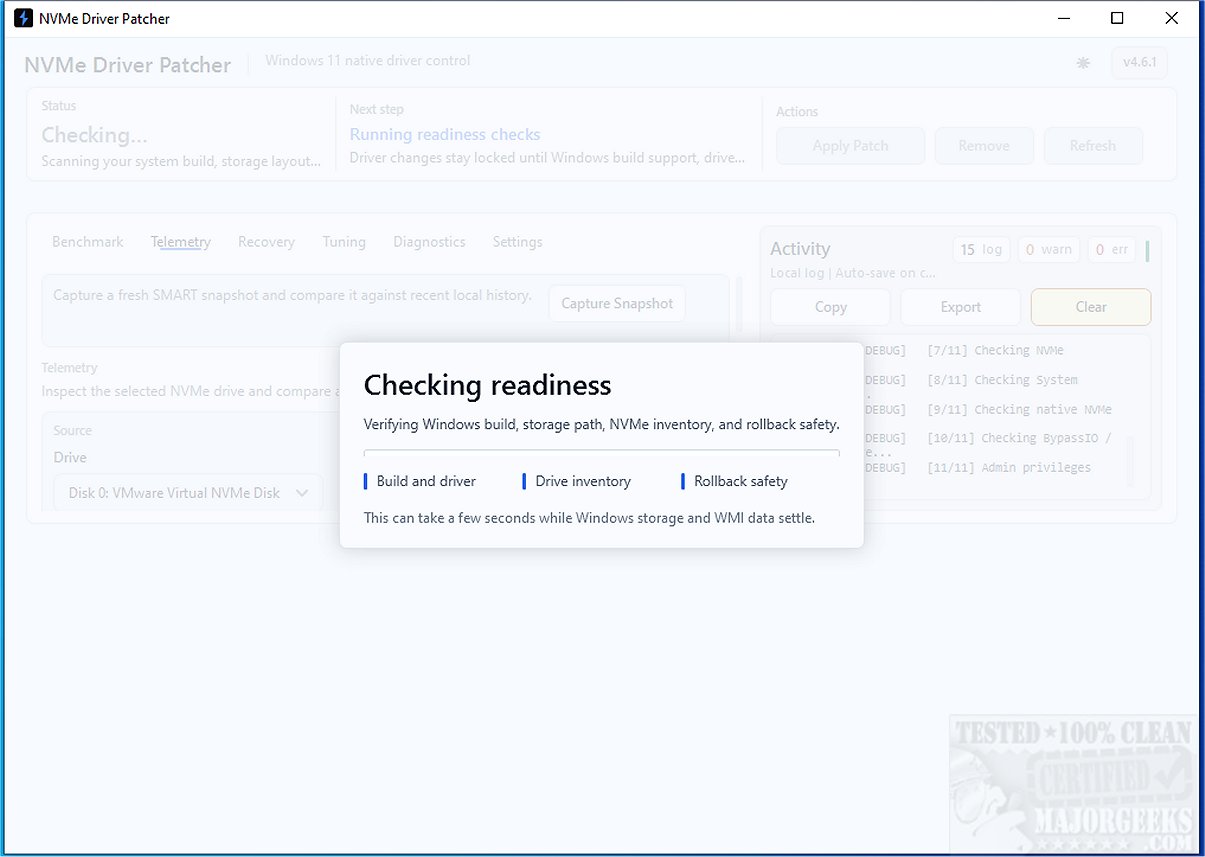Go to the Tuning tab
Screen dimensions: 1205x857
pos(344,242)
